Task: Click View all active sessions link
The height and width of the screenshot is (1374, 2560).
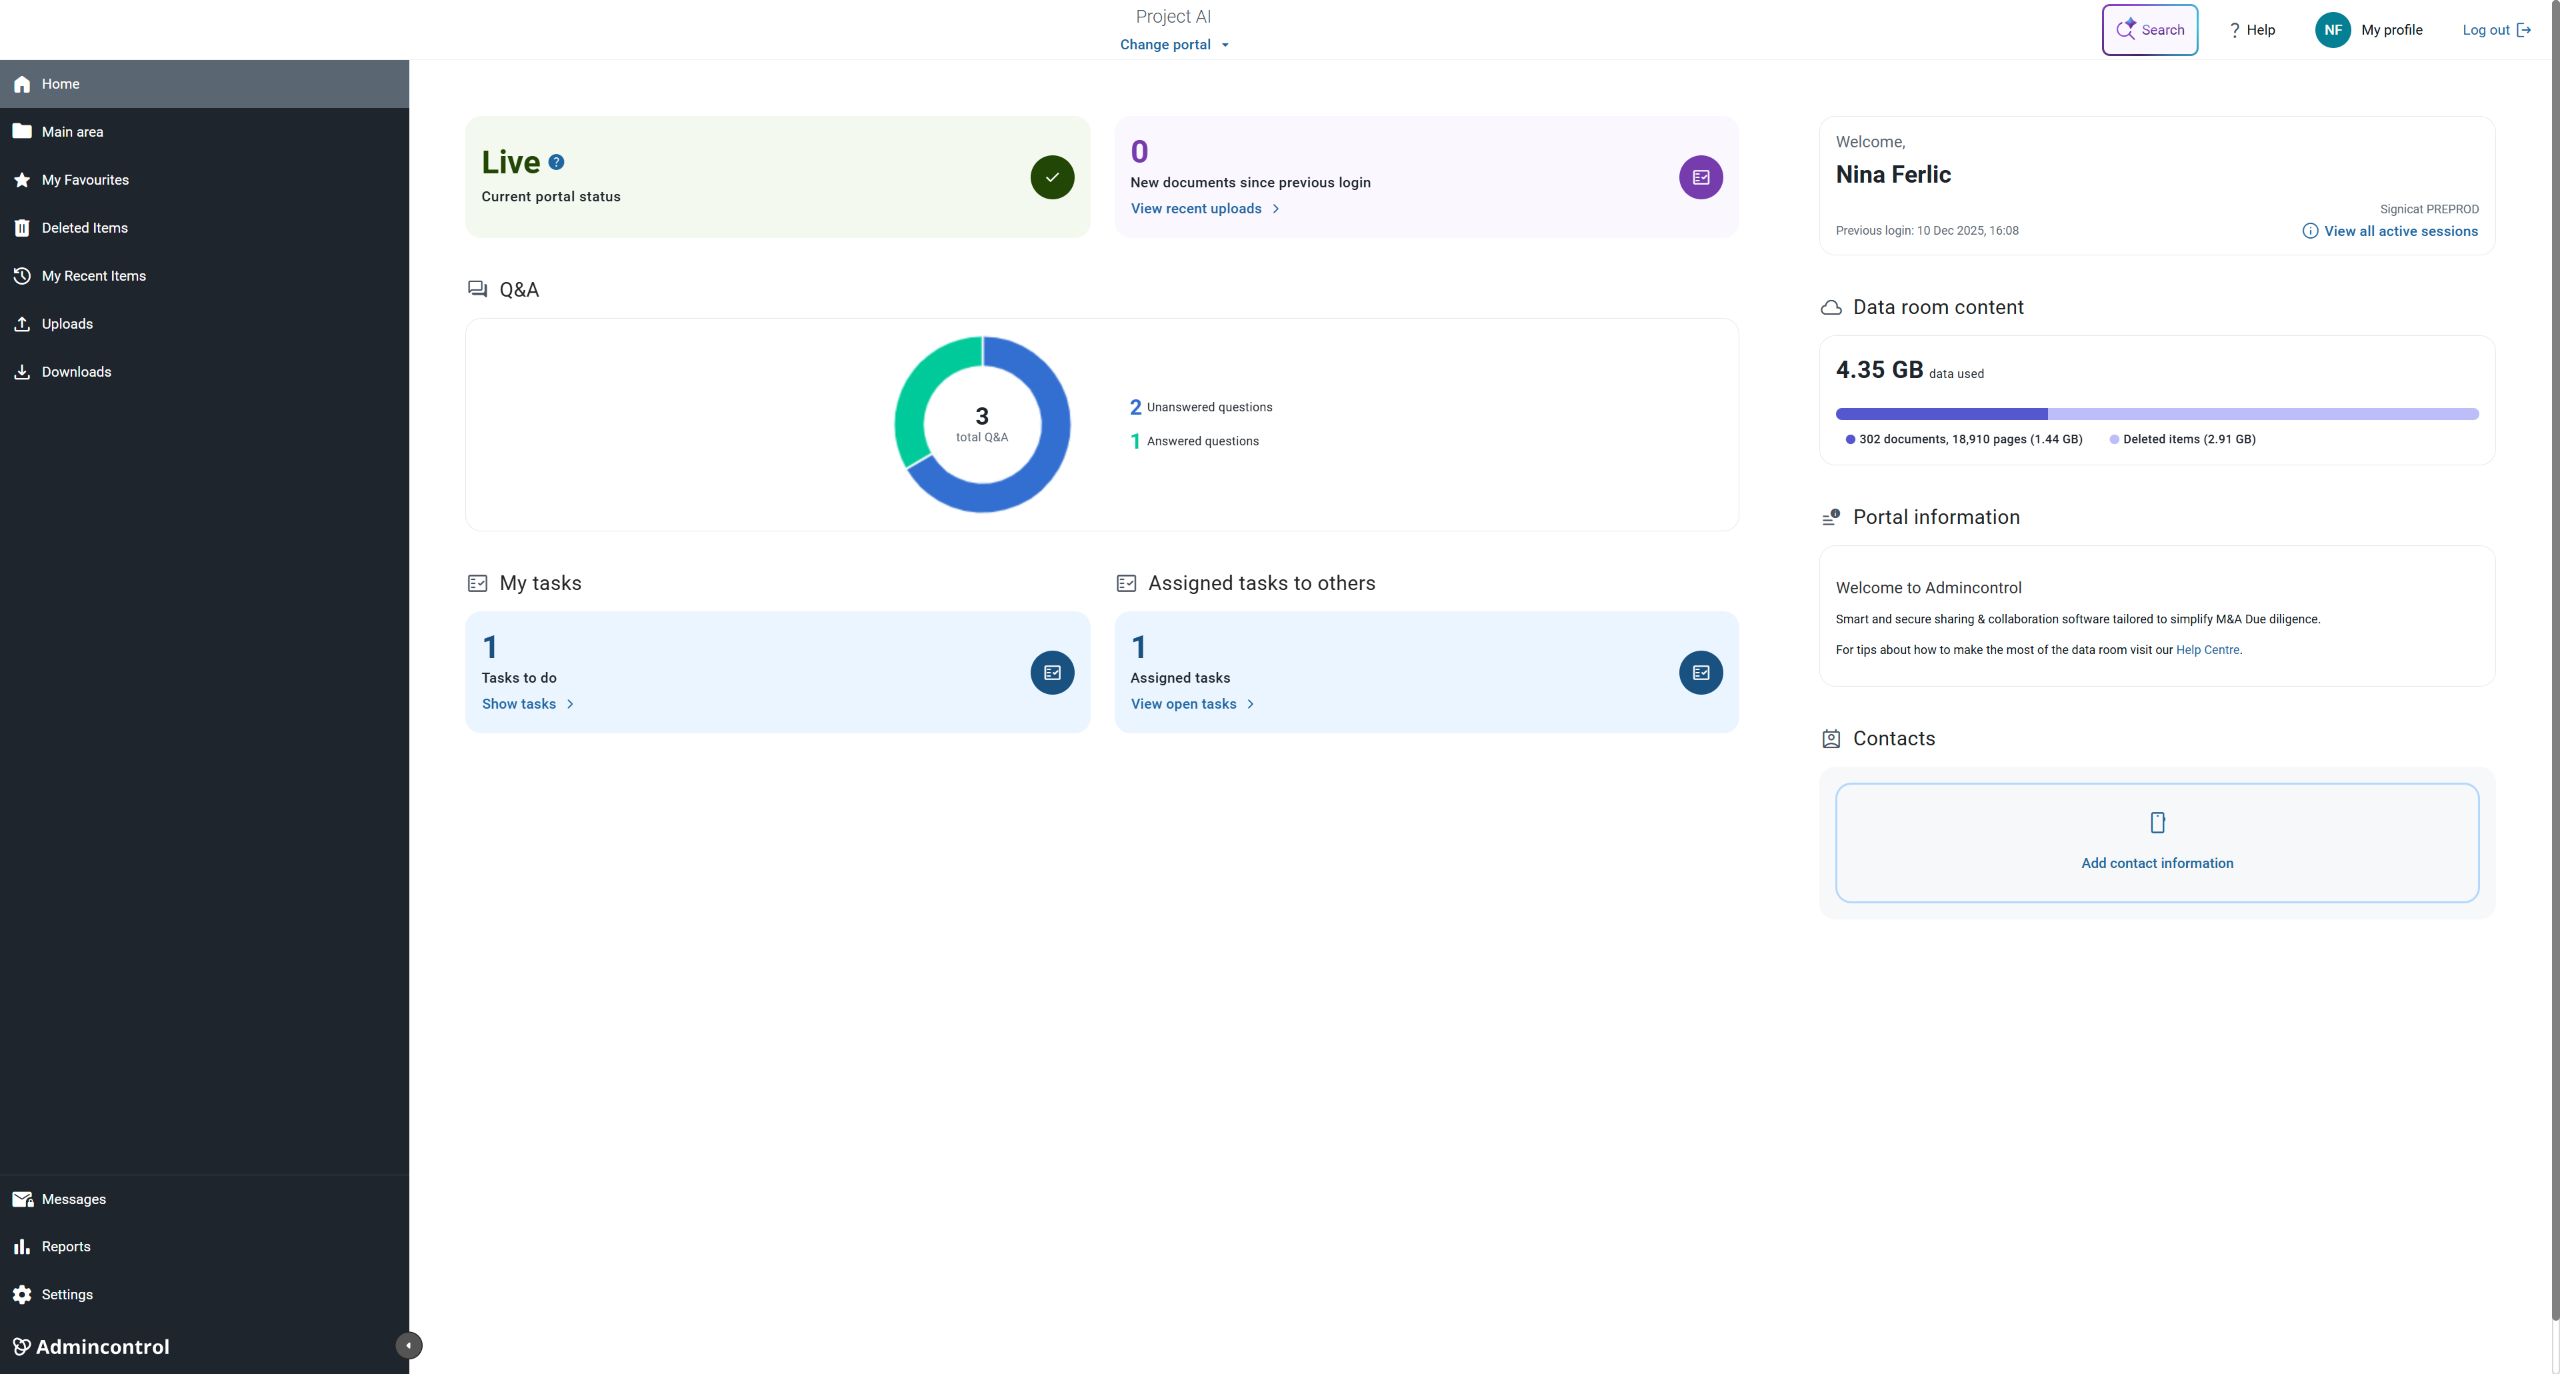Action: [x=2400, y=231]
